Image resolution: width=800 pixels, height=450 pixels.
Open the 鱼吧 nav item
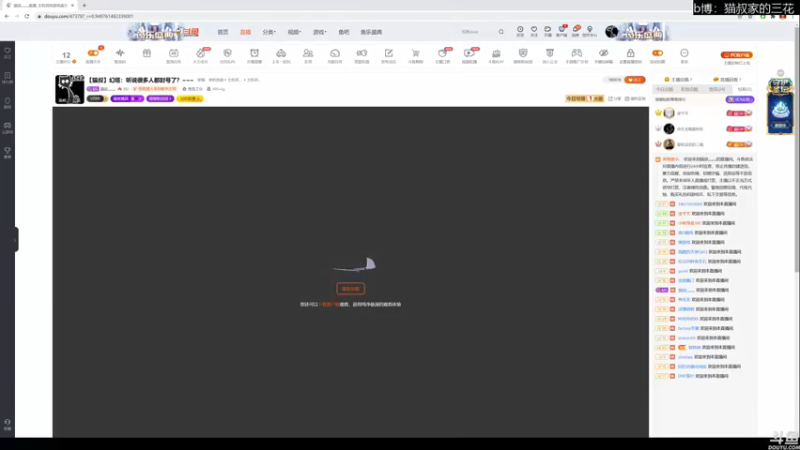pos(344,32)
